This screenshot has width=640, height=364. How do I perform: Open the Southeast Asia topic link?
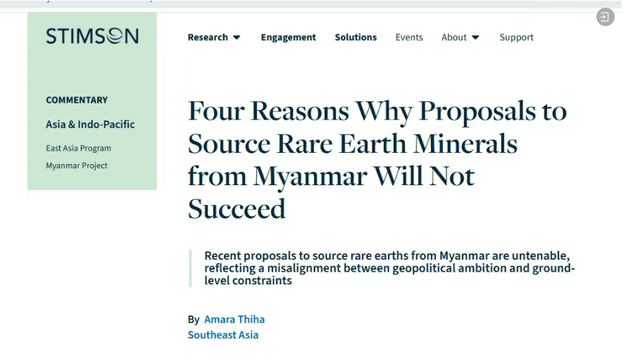(x=223, y=335)
